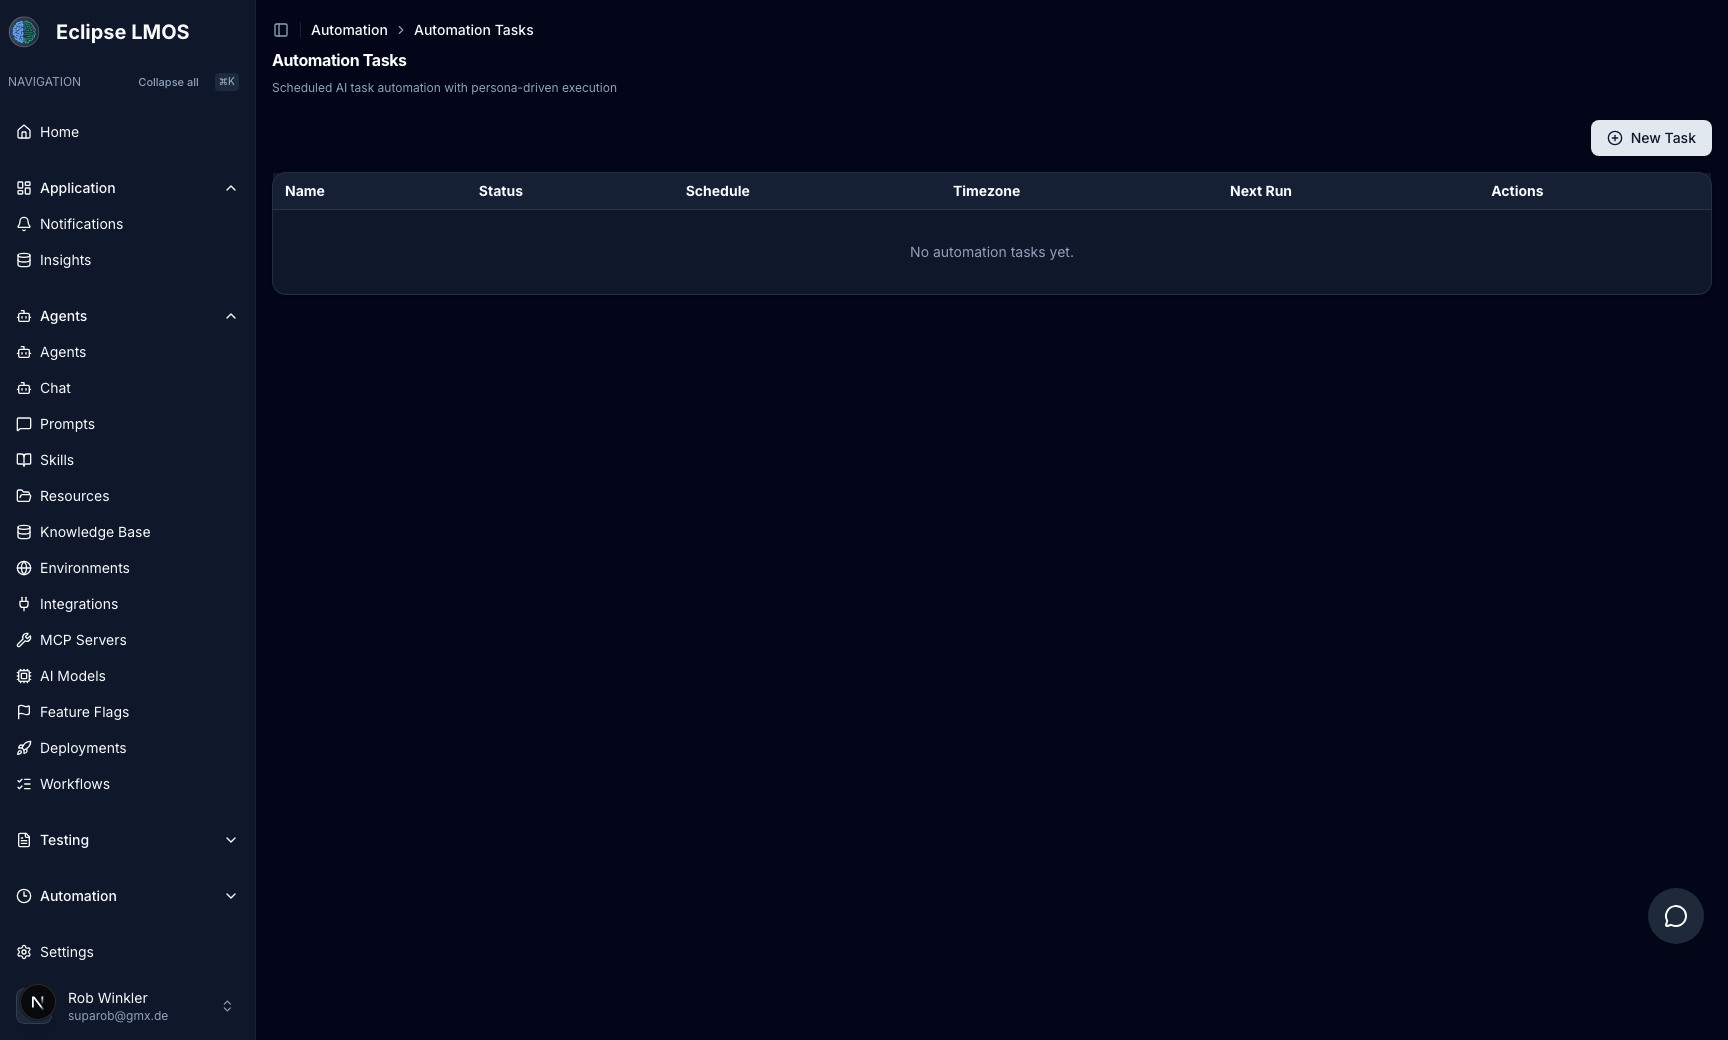Click the Skills book icon
The image size is (1728, 1040).
tap(24, 460)
